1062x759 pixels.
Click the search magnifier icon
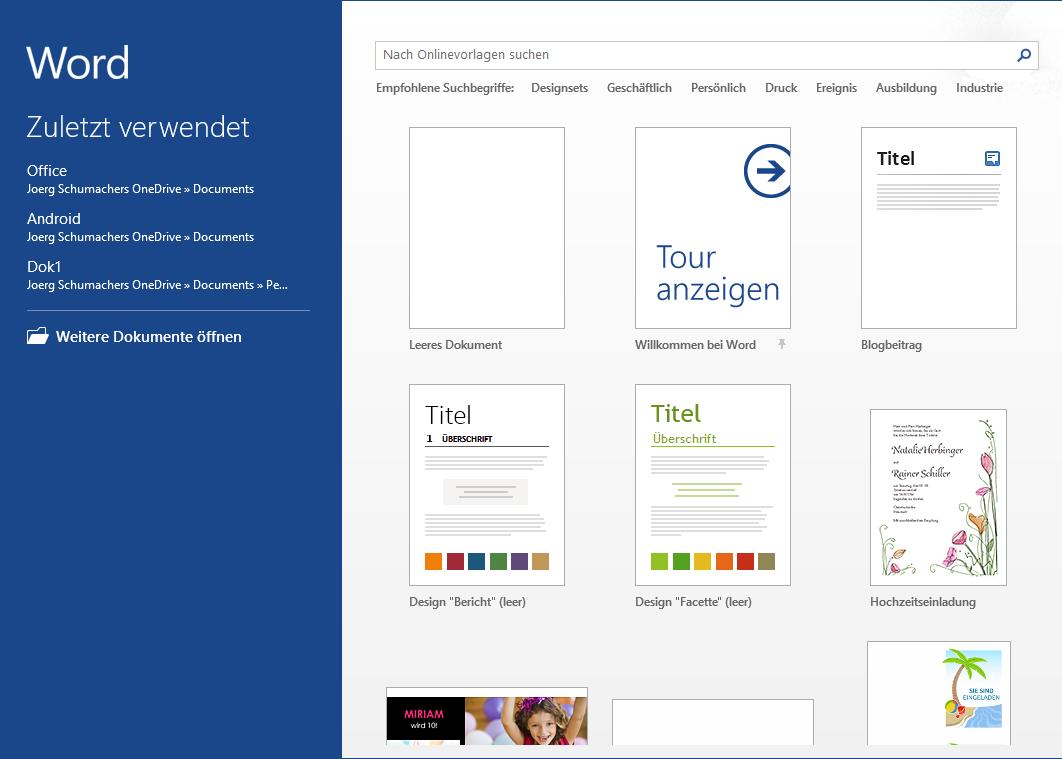(1024, 55)
